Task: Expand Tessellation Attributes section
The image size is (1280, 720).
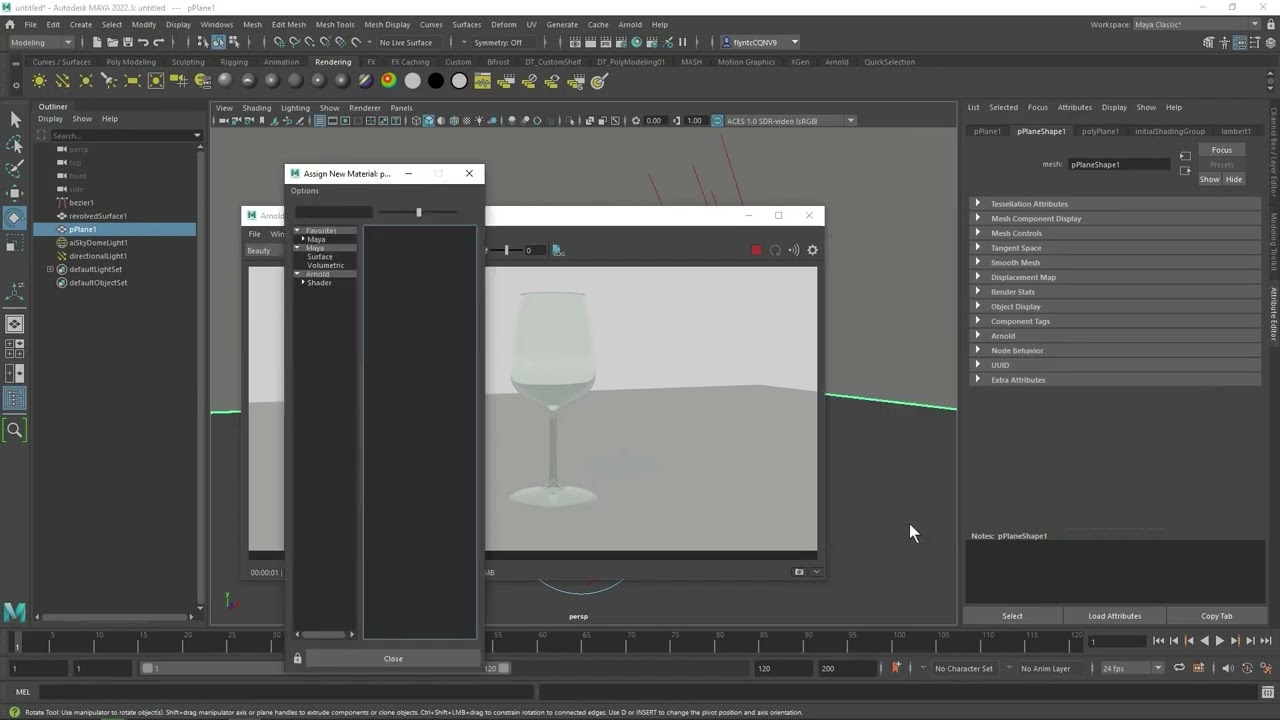Action: click(1115, 204)
